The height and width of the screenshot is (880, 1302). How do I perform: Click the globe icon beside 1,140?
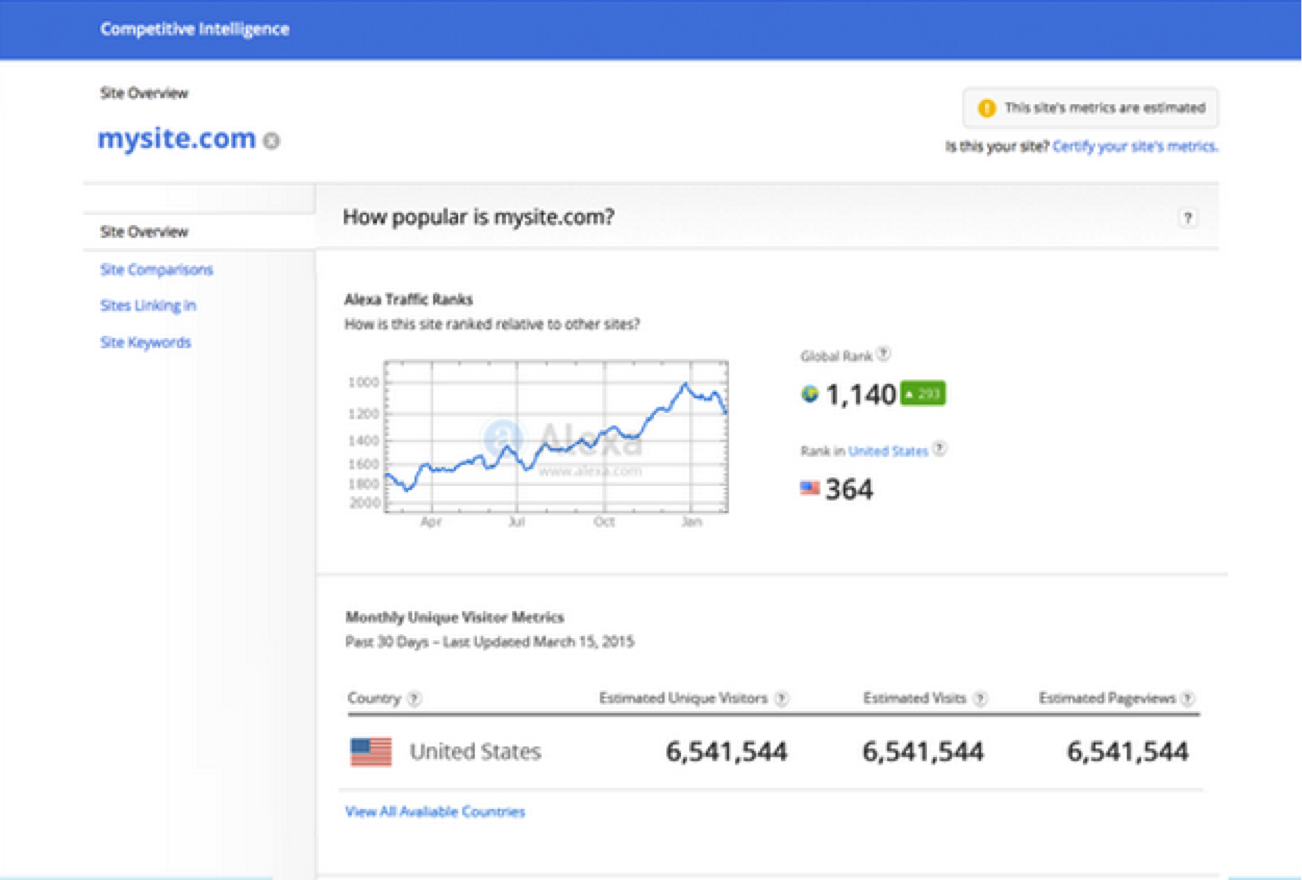coord(810,394)
